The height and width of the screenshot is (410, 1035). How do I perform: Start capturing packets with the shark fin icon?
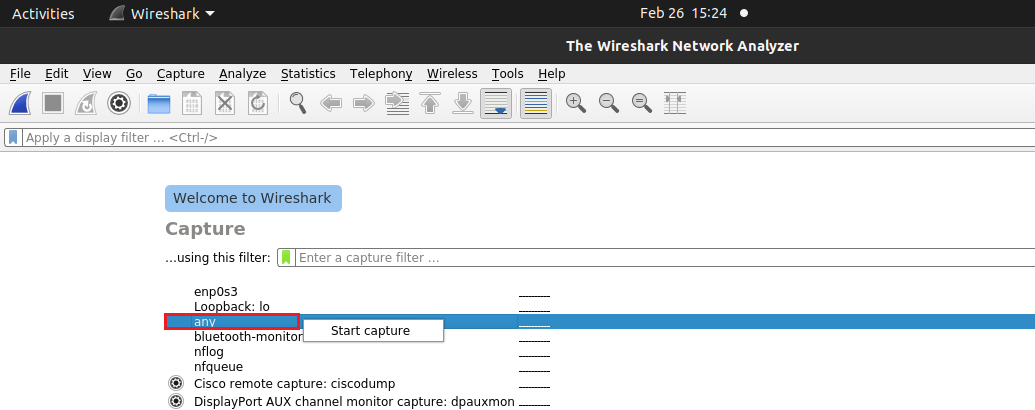(x=23, y=103)
